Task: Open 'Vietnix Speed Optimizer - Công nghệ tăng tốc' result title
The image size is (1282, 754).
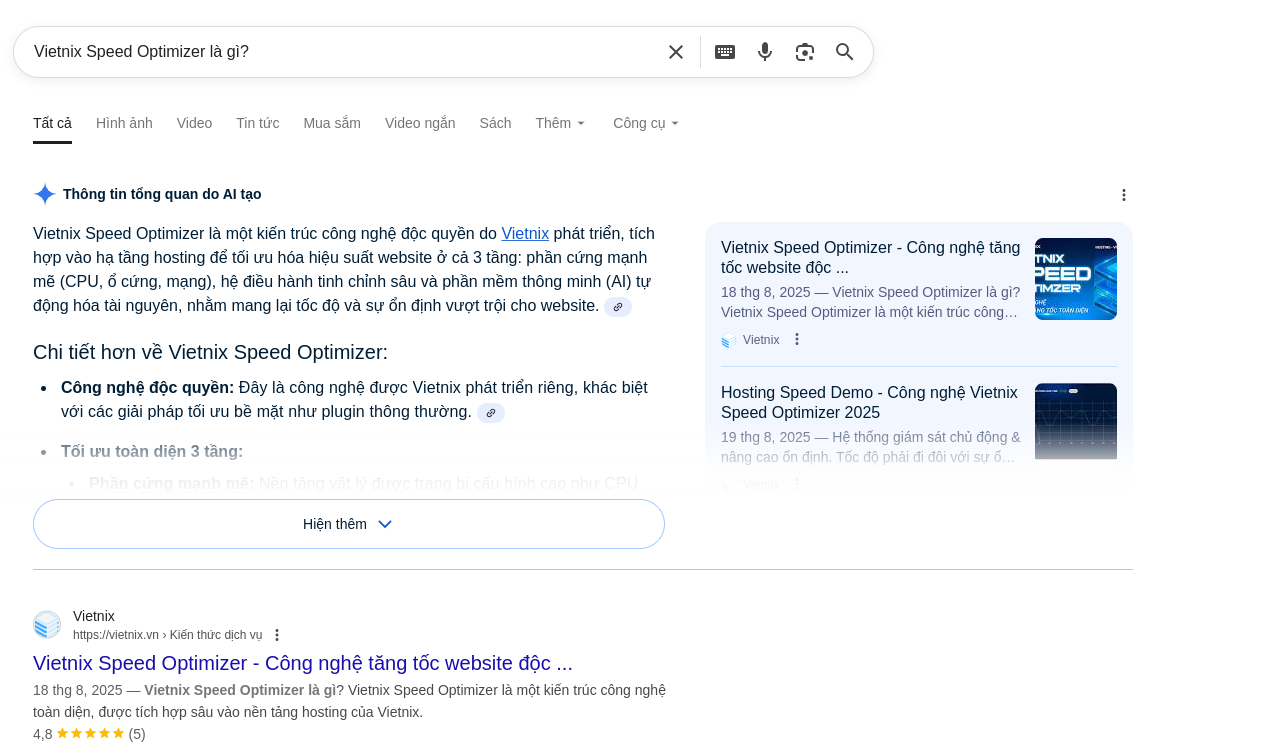Action: pos(302,663)
